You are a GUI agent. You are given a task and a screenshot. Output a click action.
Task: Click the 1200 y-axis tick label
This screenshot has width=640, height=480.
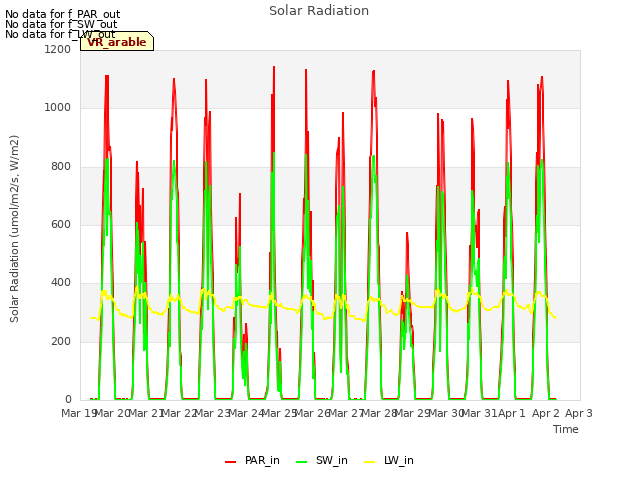click(58, 49)
